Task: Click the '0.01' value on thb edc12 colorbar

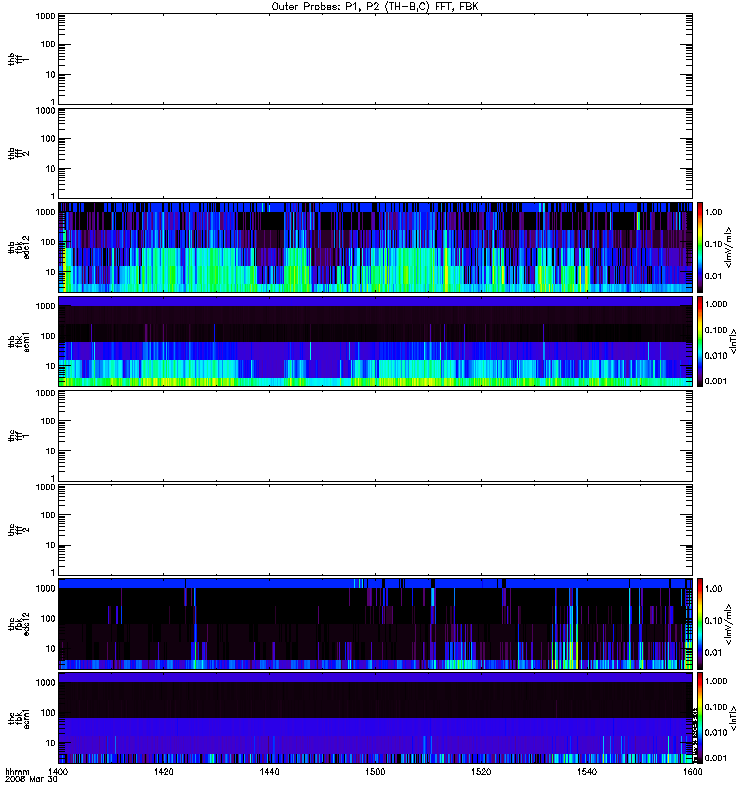Action: coord(714,276)
